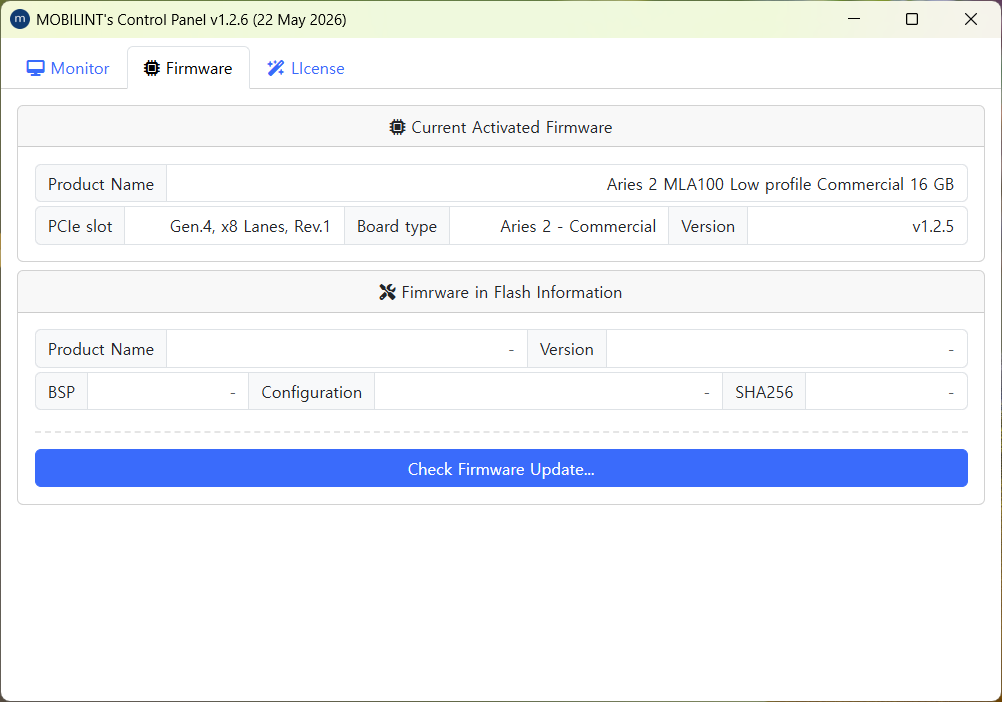The width and height of the screenshot is (1002, 702).
Task: Click the BSP label
Action: click(61, 392)
